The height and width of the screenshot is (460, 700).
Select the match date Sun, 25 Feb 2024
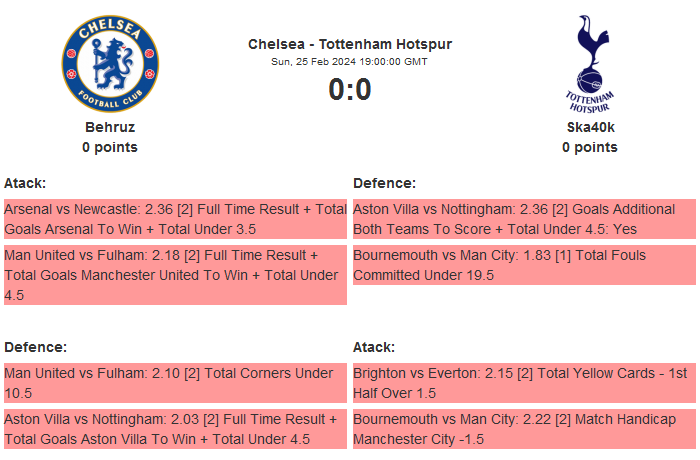(x=350, y=61)
